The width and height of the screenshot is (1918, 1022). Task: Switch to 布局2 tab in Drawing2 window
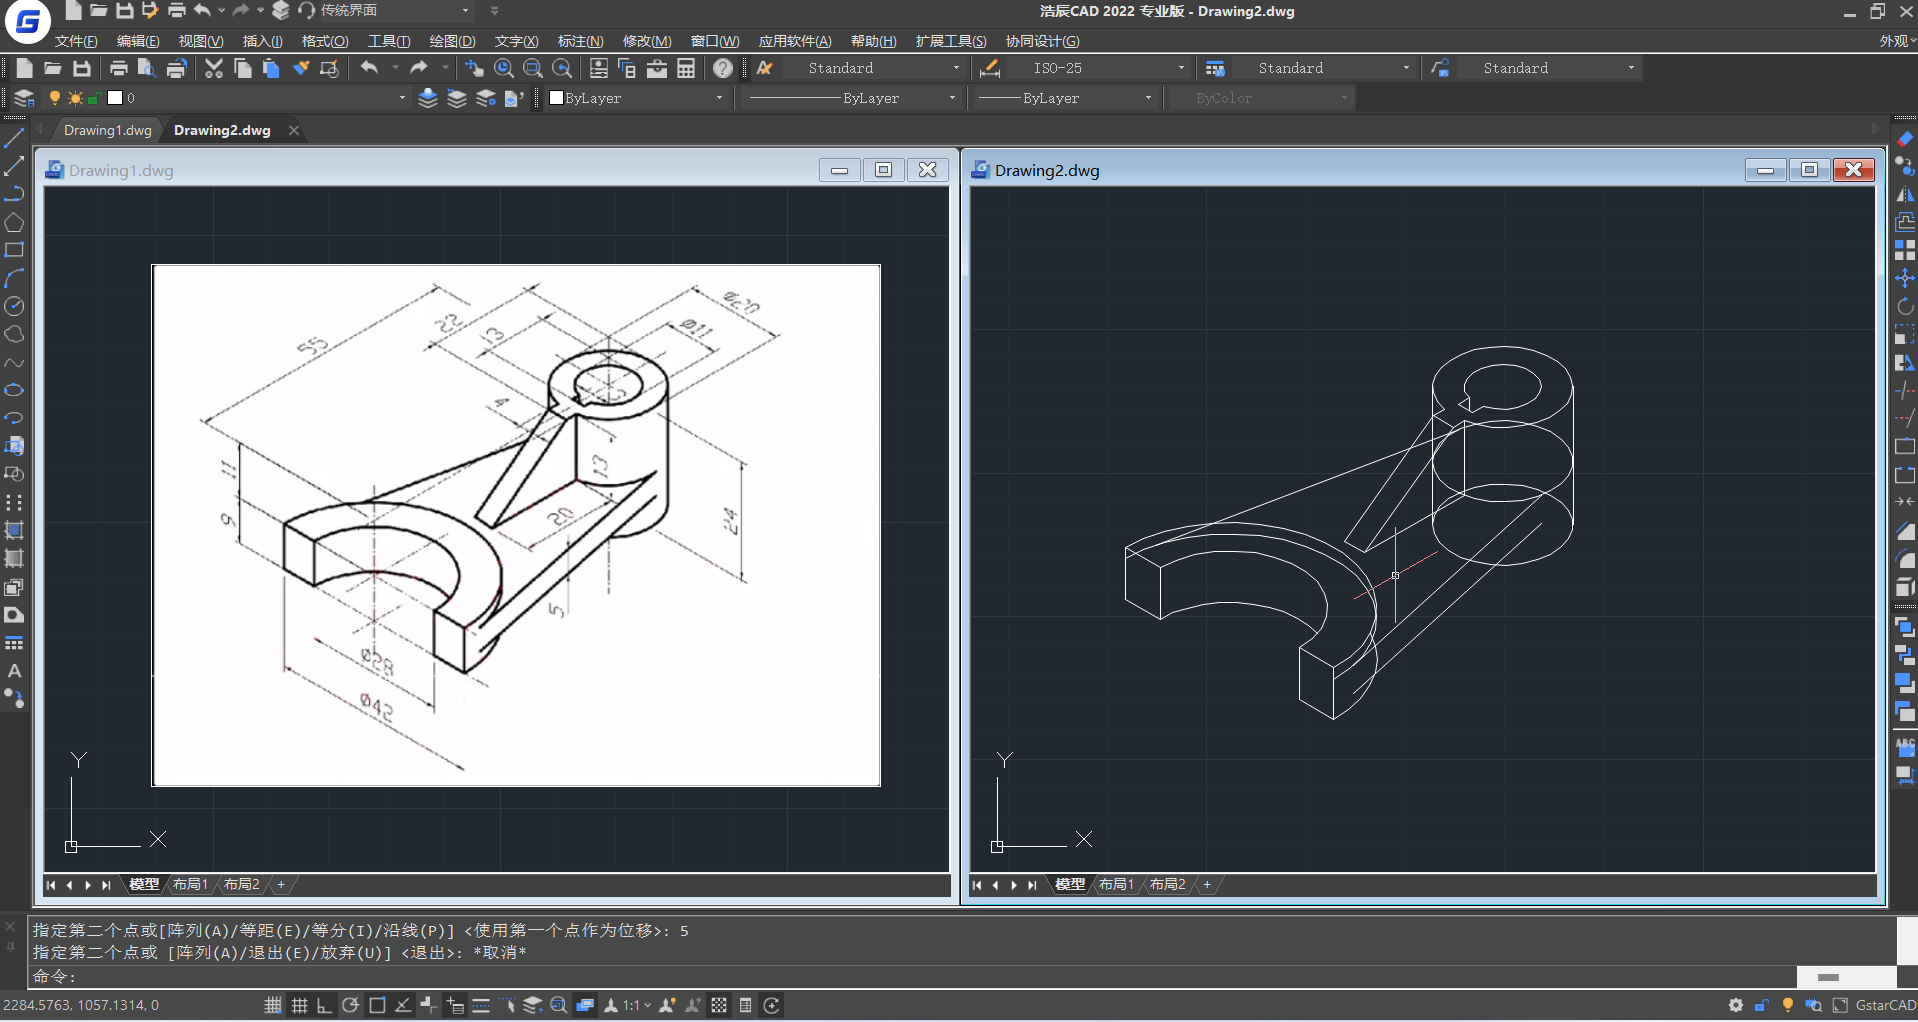point(1167,884)
